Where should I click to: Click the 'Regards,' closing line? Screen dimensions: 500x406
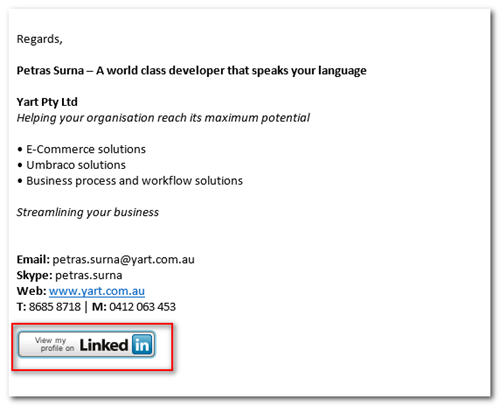(40, 39)
